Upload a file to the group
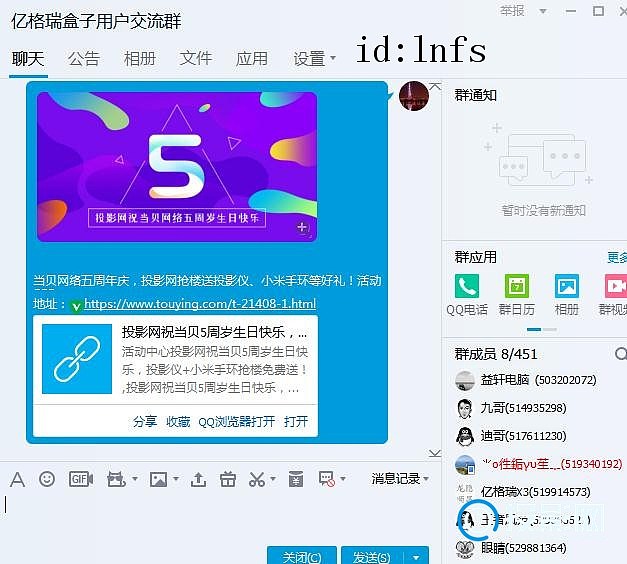The image size is (627, 564). pos(198,479)
